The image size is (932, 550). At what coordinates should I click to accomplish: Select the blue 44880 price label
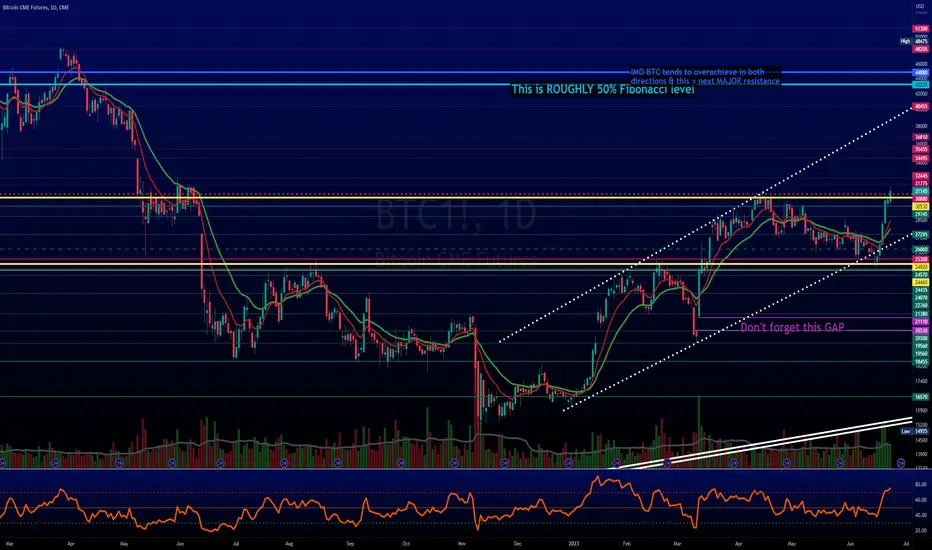click(x=921, y=72)
